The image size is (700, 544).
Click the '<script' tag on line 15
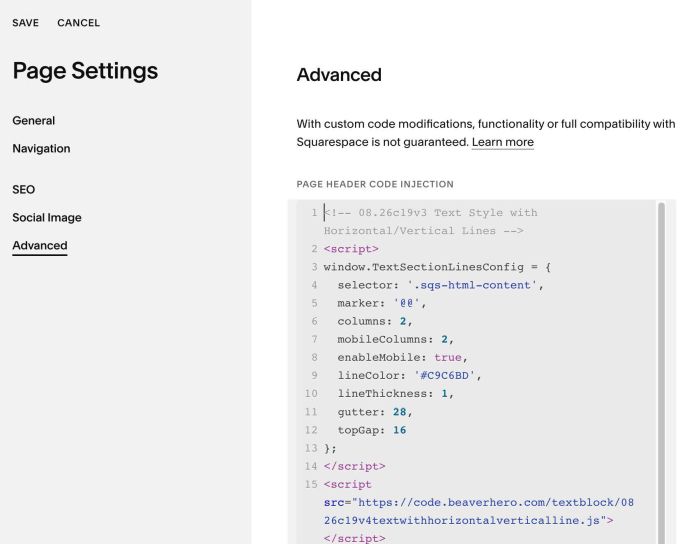click(348, 484)
